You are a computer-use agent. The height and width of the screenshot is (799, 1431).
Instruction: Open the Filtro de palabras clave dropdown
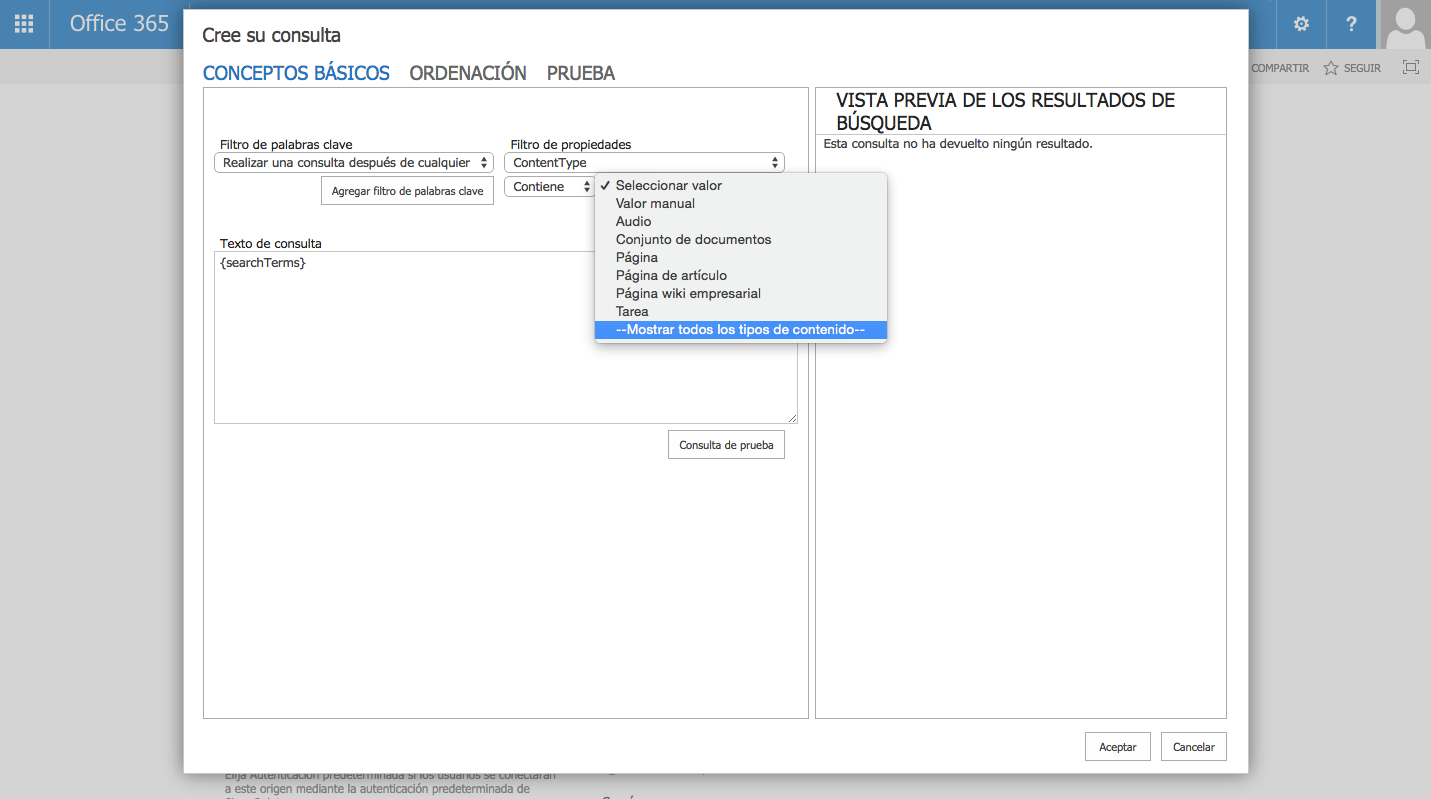(353, 162)
